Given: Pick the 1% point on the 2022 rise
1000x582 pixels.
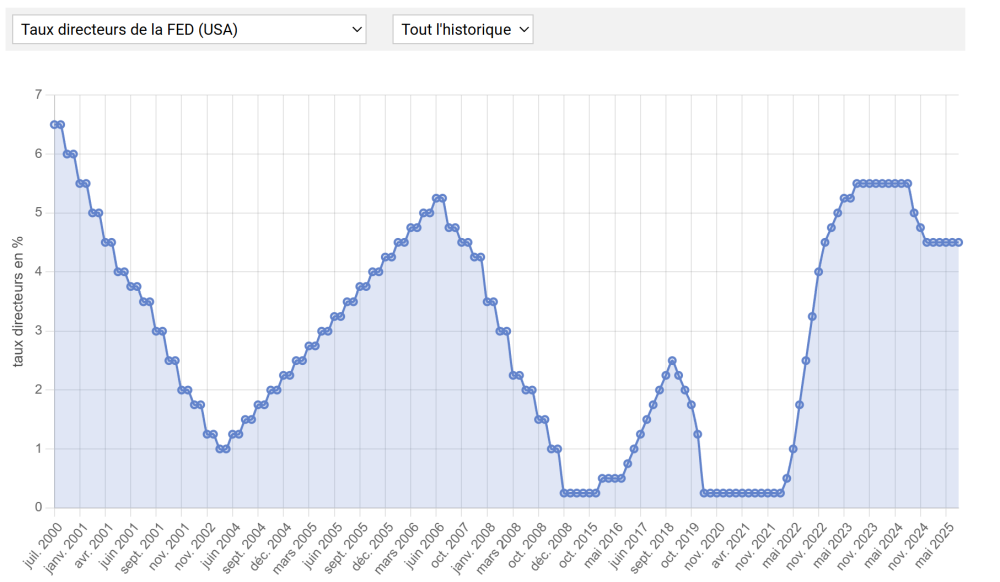Looking at the screenshot, I should [x=793, y=449].
